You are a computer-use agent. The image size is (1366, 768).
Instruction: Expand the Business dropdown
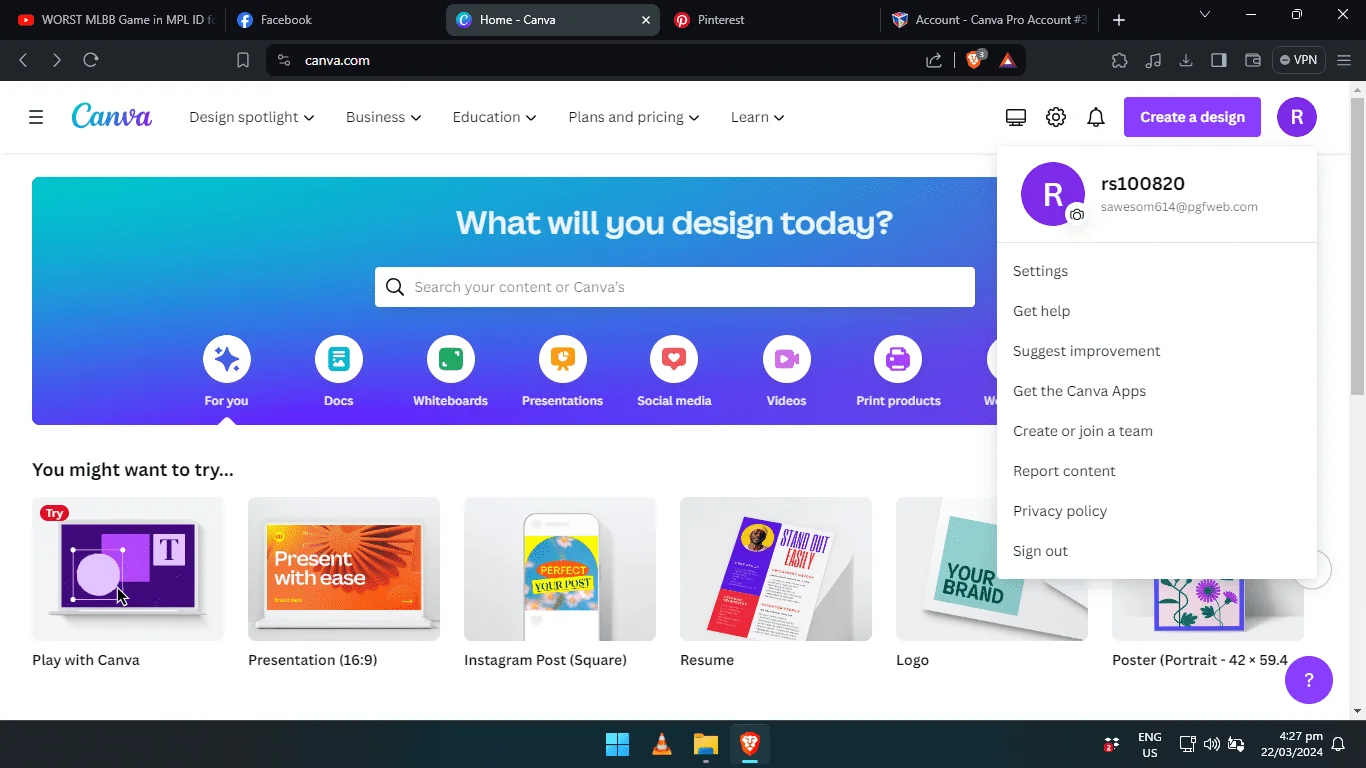(384, 117)
